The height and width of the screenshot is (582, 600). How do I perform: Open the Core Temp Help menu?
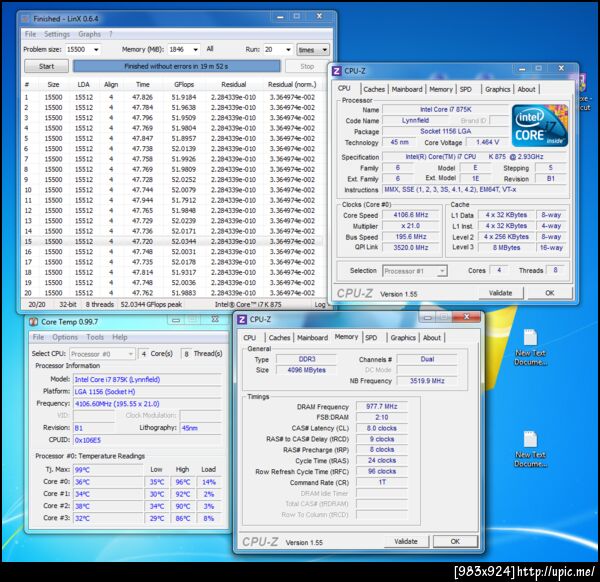(120, 337)
